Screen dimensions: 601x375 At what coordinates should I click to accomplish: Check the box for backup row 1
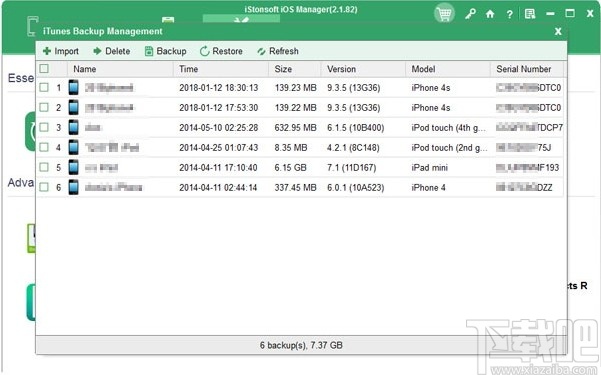coord(44,87)
